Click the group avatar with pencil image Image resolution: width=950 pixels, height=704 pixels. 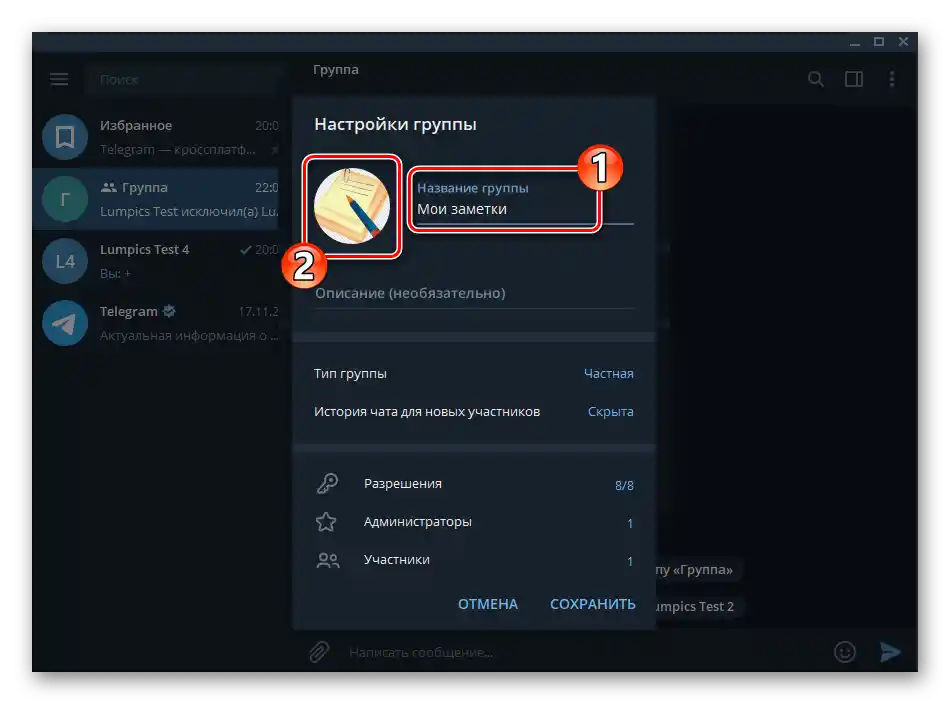pyautogui.click(x=352, y=205)
